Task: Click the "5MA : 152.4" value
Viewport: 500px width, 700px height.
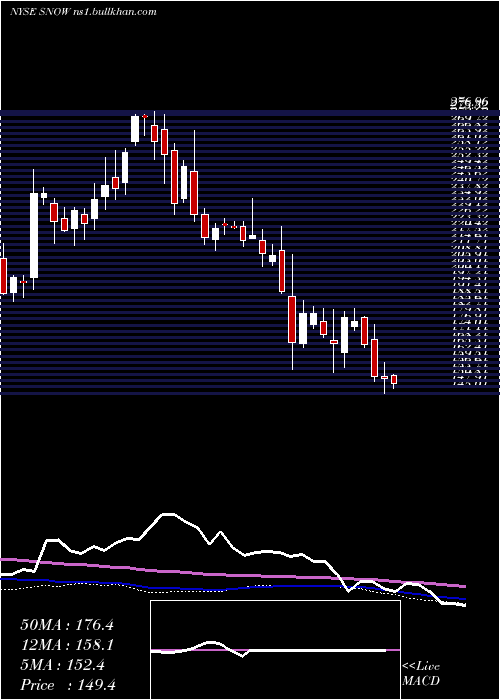Action: (x=62, y=665)
